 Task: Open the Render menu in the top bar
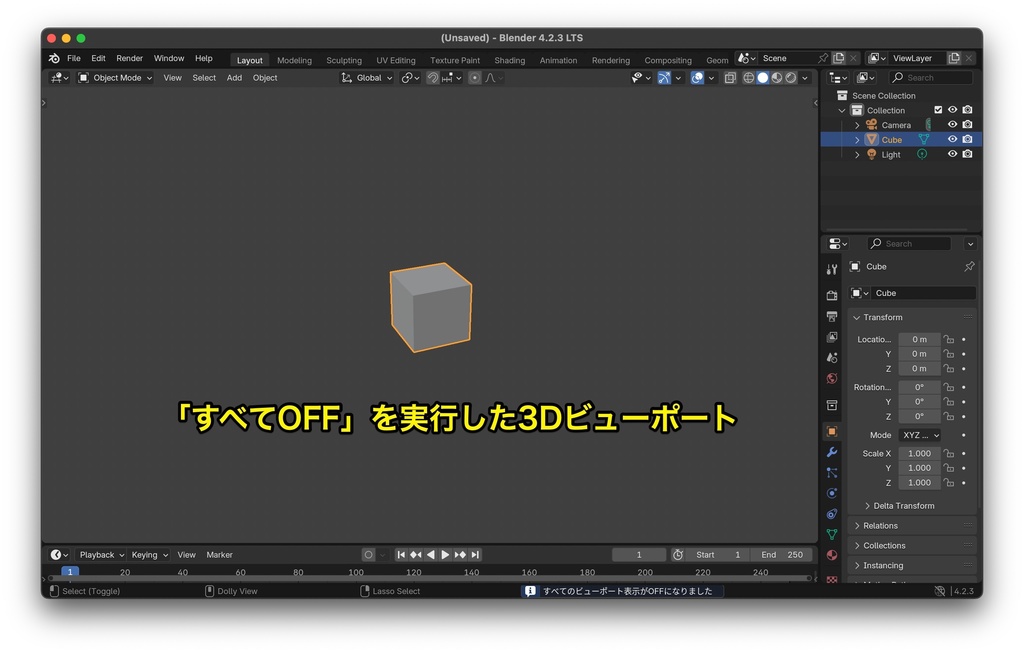[x=129, y=58]
